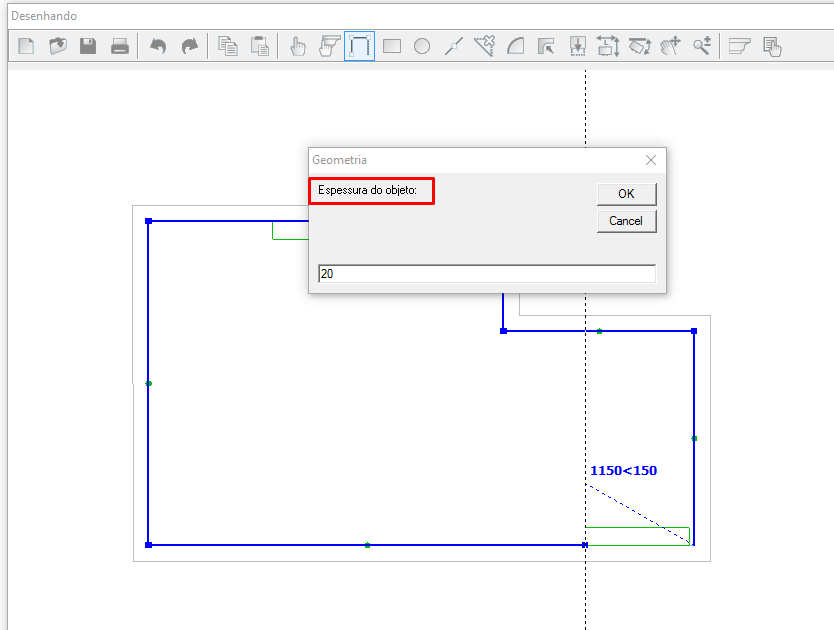Click the Paste clipboard icon
The image size is (834, 630).
click(260, 46)
